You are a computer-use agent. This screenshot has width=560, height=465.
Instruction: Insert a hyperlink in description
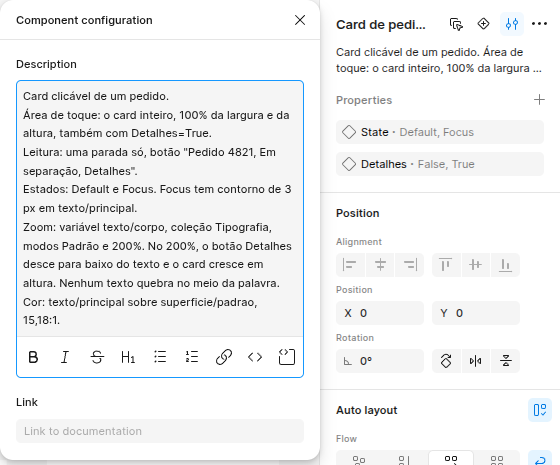tap(224, 357)
